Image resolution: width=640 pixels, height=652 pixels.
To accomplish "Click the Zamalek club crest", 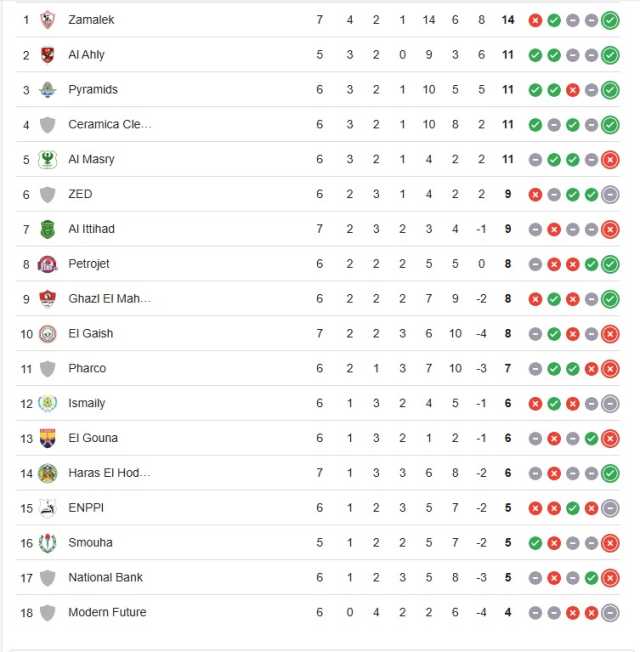I will pos(47,20).
